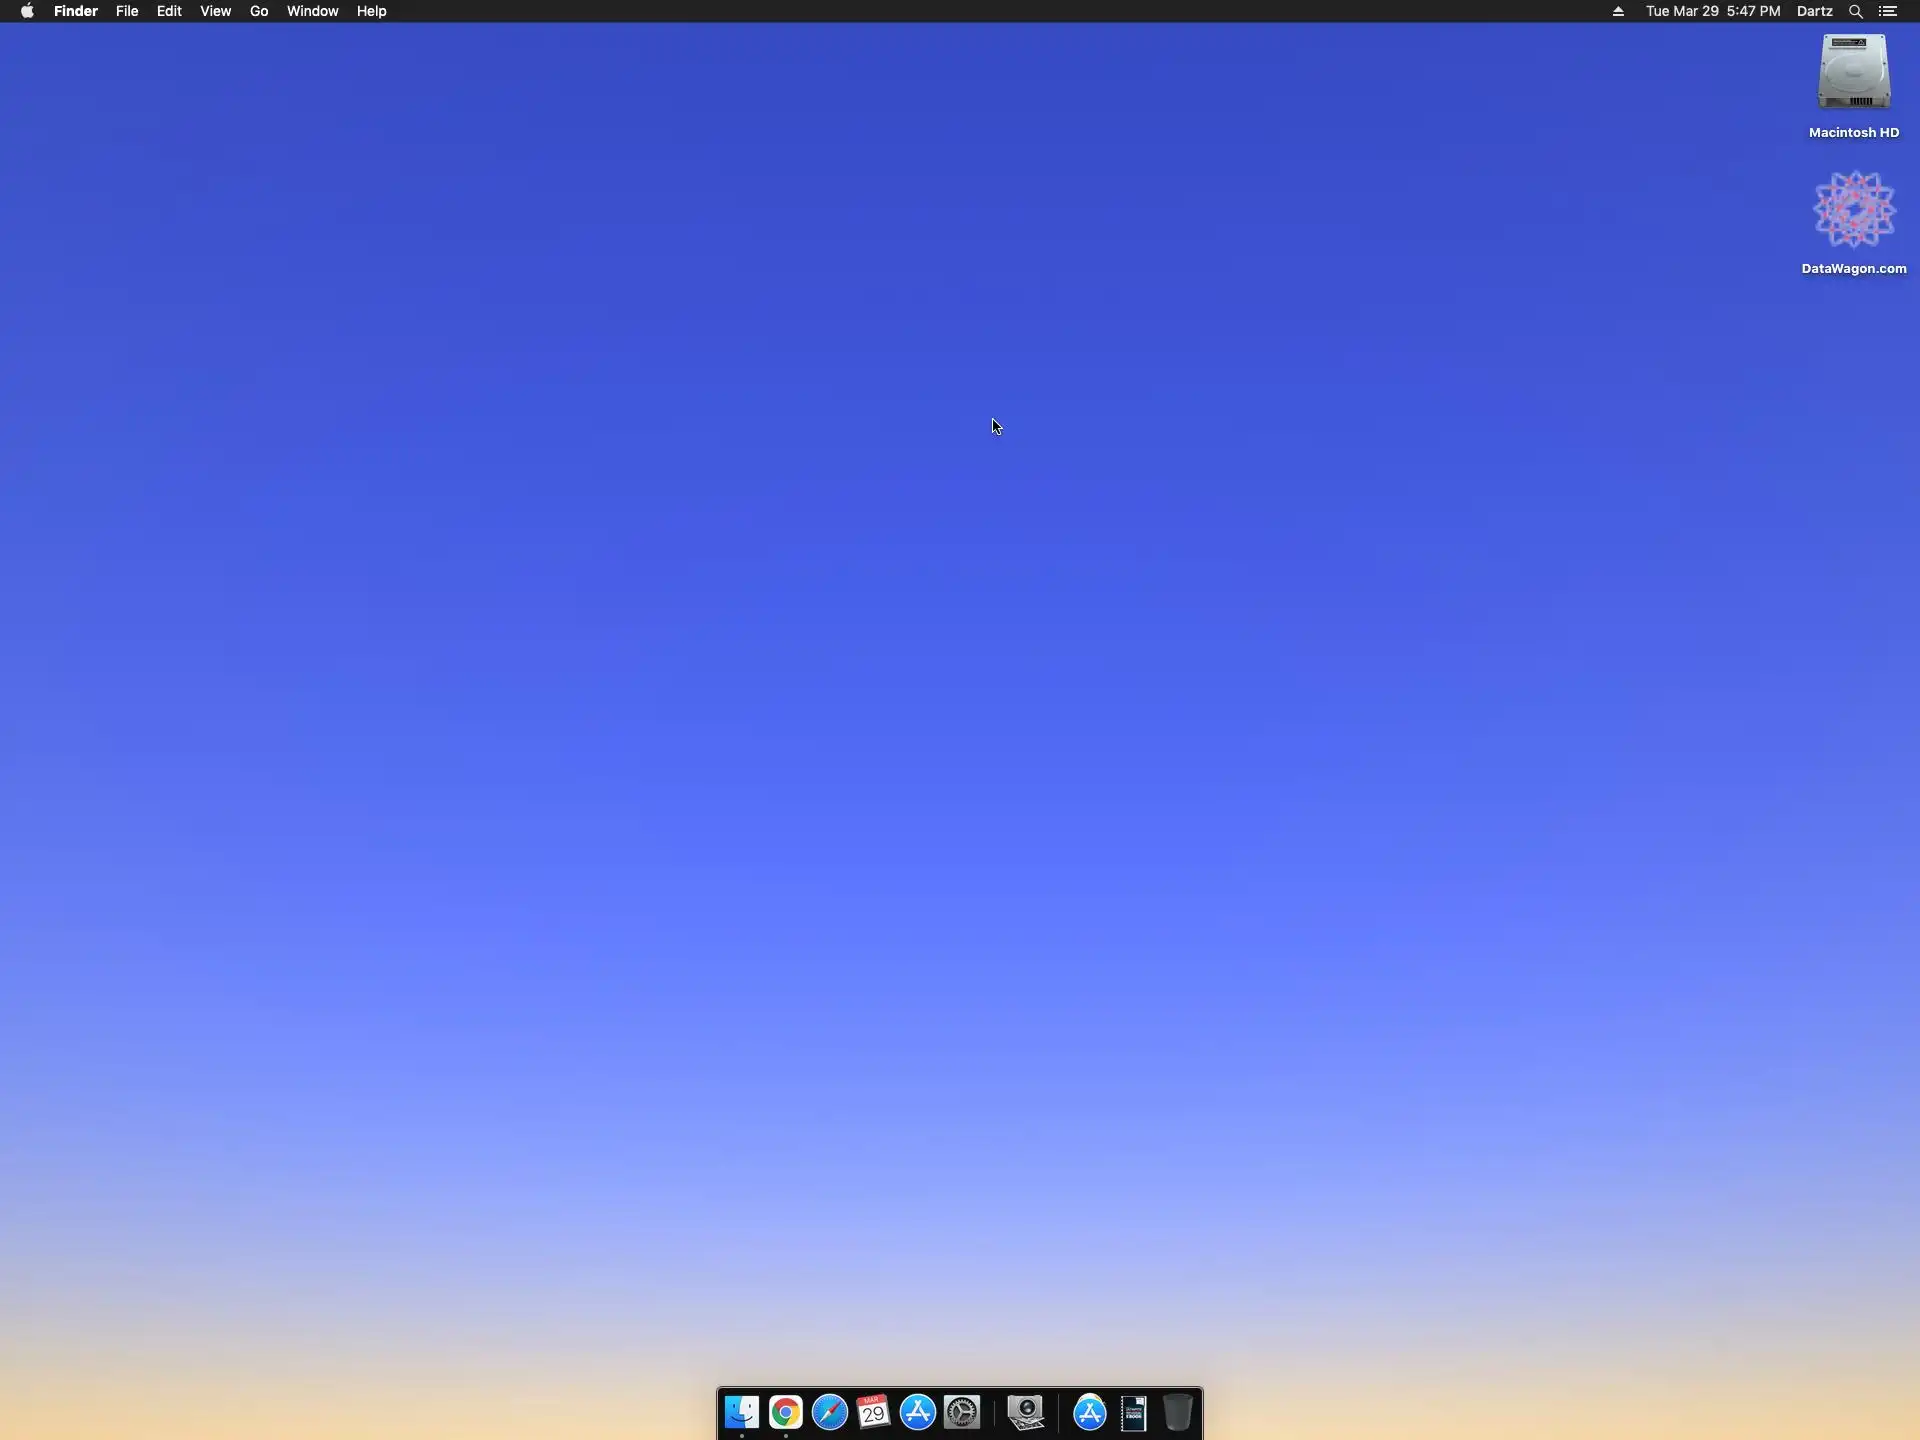Launch Google Chrome from the Dock
Screen dimensions: 1920x1440
pyautogui.click(x=786, y=1412)
